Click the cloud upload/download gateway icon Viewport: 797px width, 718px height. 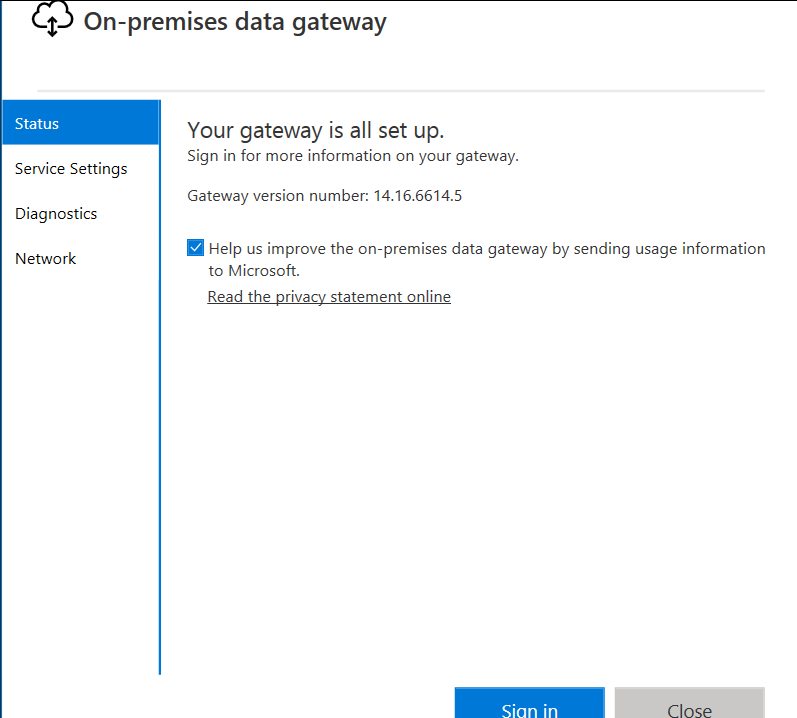coord(52,19)
